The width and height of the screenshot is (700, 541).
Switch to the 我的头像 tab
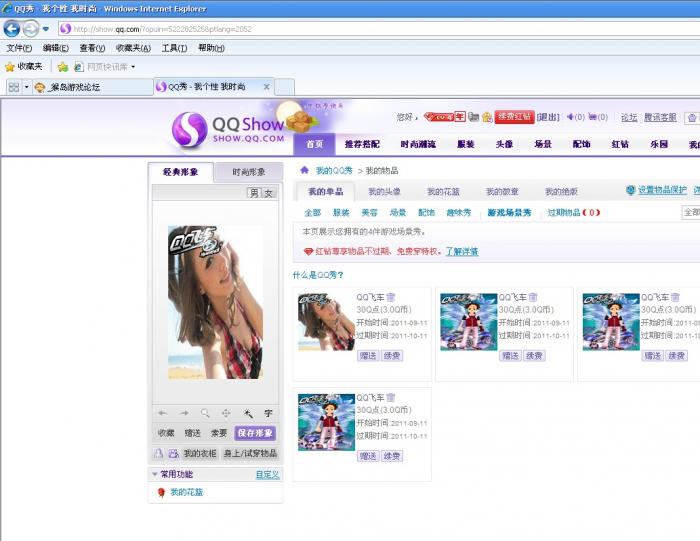point(384,192)
